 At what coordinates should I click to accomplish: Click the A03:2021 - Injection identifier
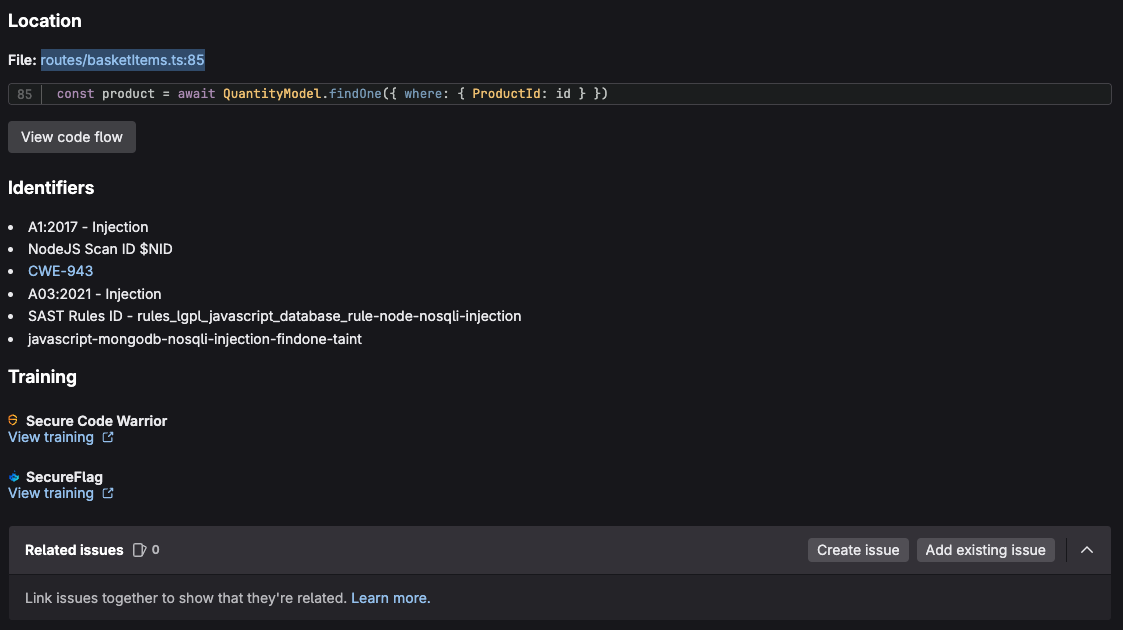click(94, 294)
